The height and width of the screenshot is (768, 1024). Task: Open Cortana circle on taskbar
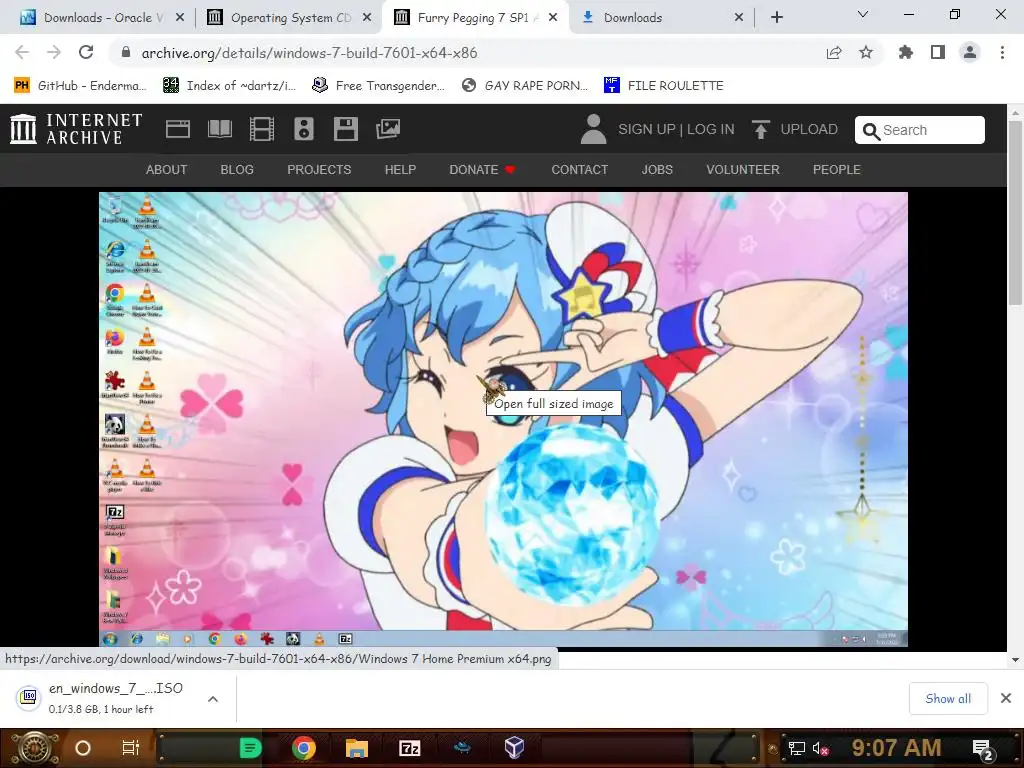[83, 748]
